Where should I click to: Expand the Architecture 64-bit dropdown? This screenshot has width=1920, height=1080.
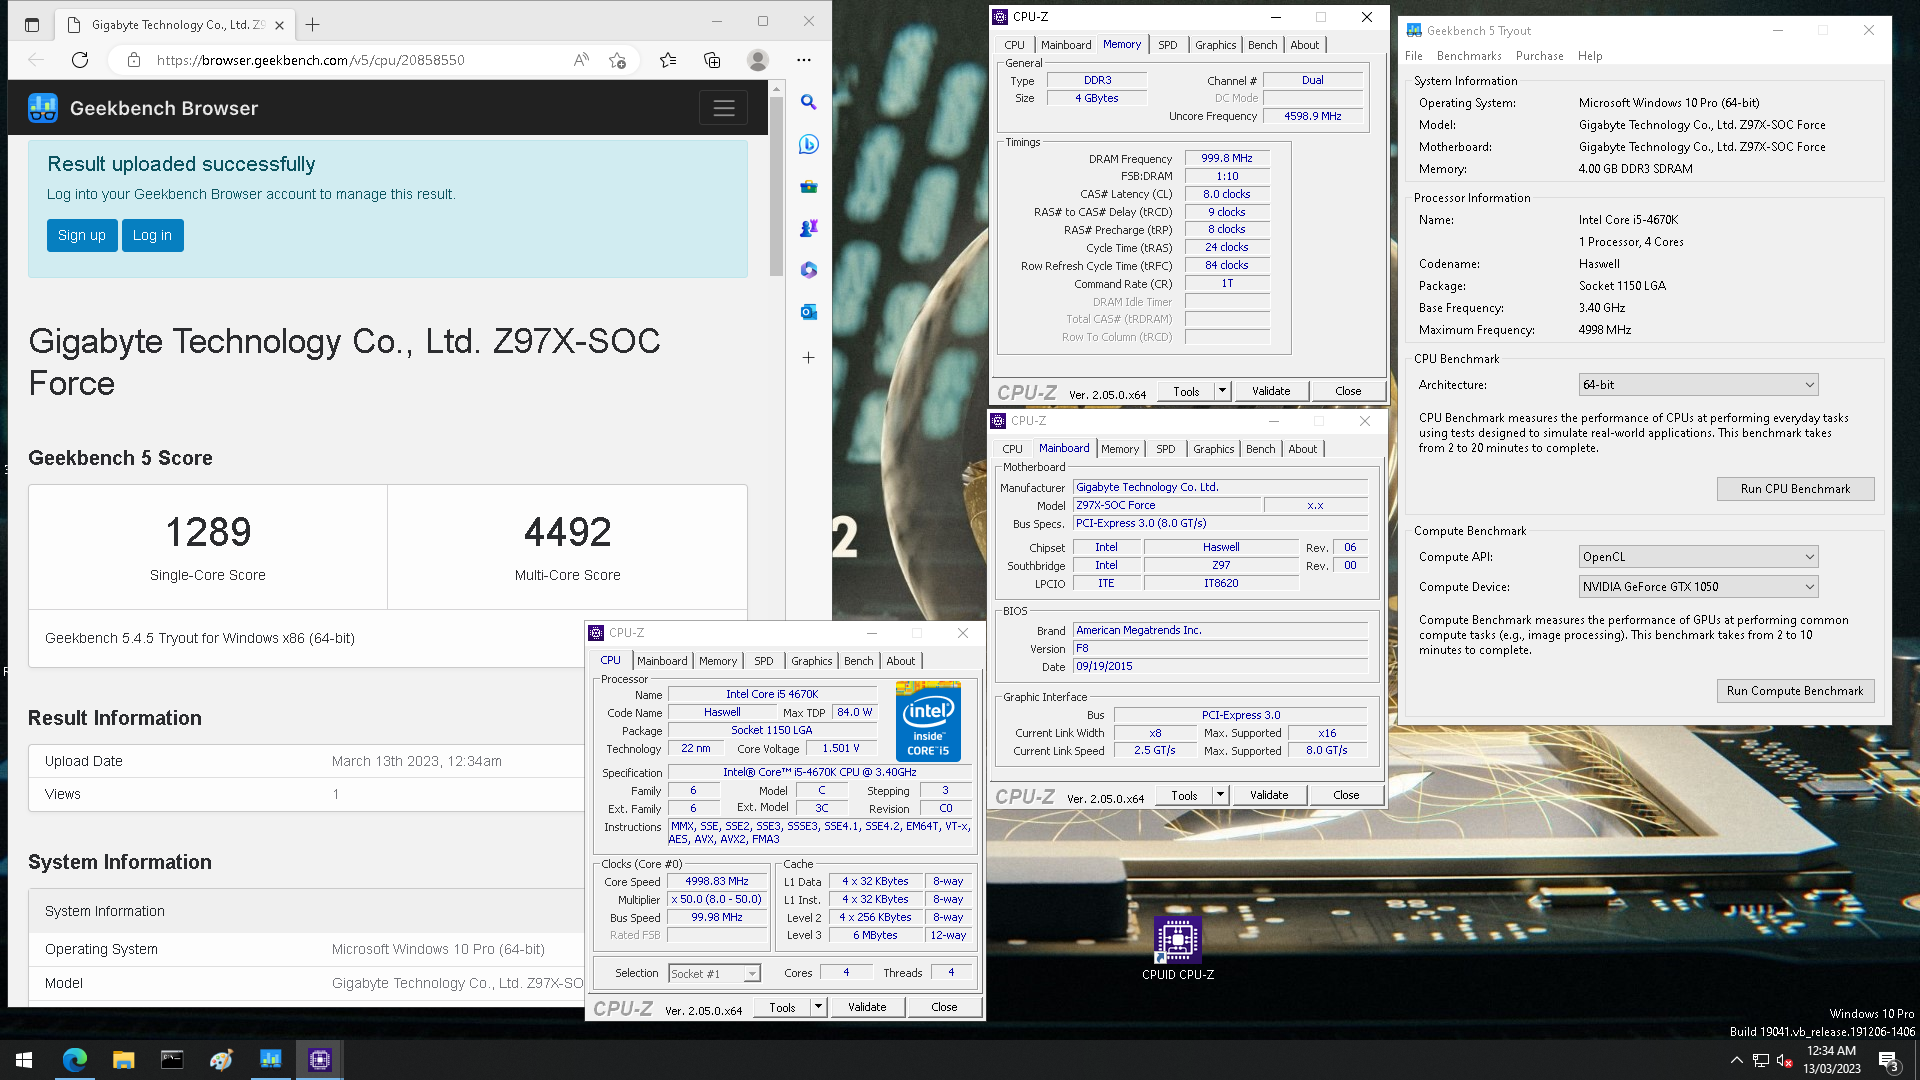pyautogui.click(x=1698, y=385)
